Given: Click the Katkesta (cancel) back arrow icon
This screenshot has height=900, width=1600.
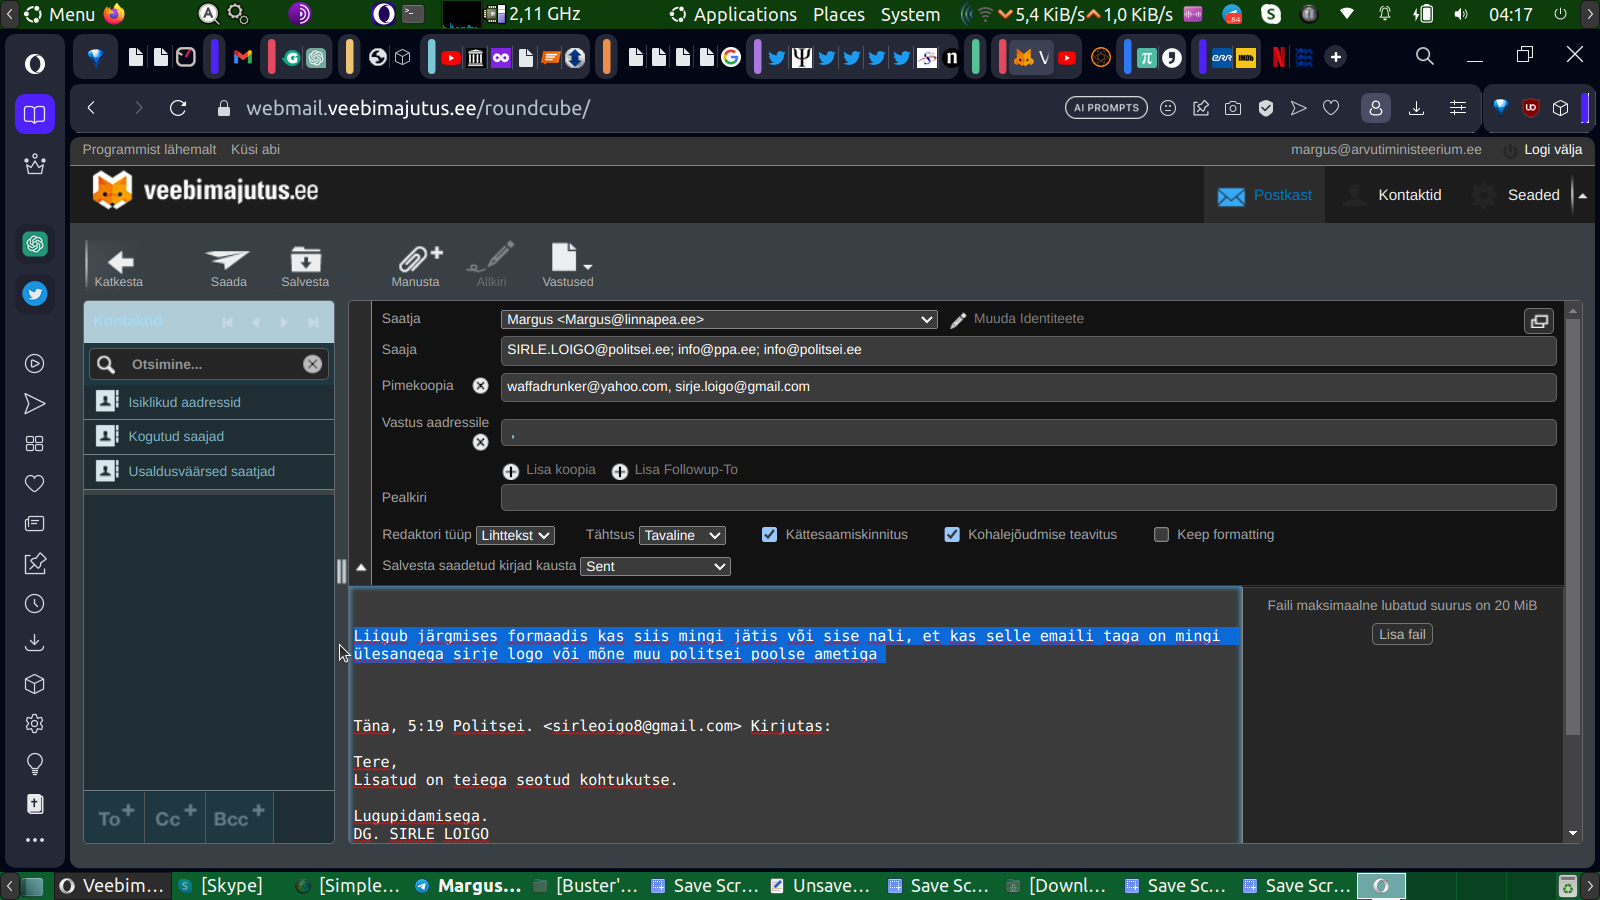Looking at the screenshot, I should click(120, 262).
